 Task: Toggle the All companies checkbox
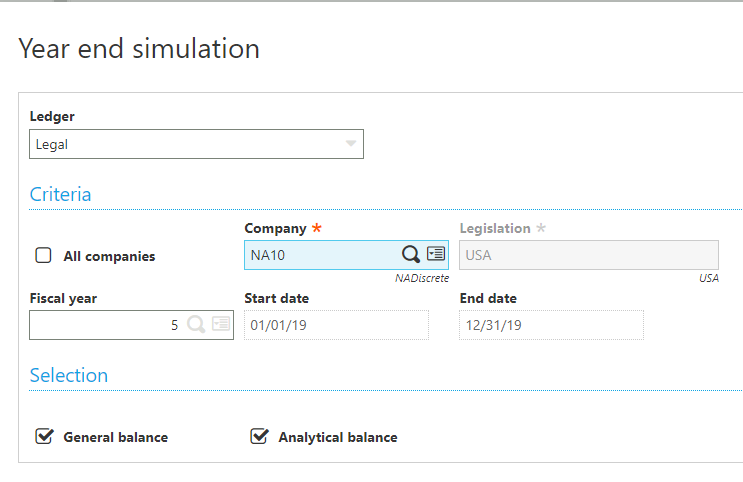[x=44, y=255]
